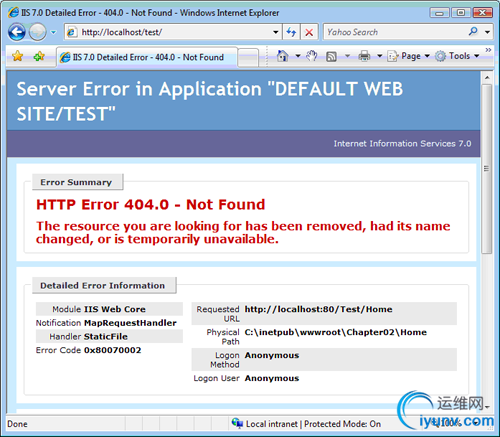Click the Done status bar text
500x437 pixels.
pyautogui.click(x=17, y=424)
